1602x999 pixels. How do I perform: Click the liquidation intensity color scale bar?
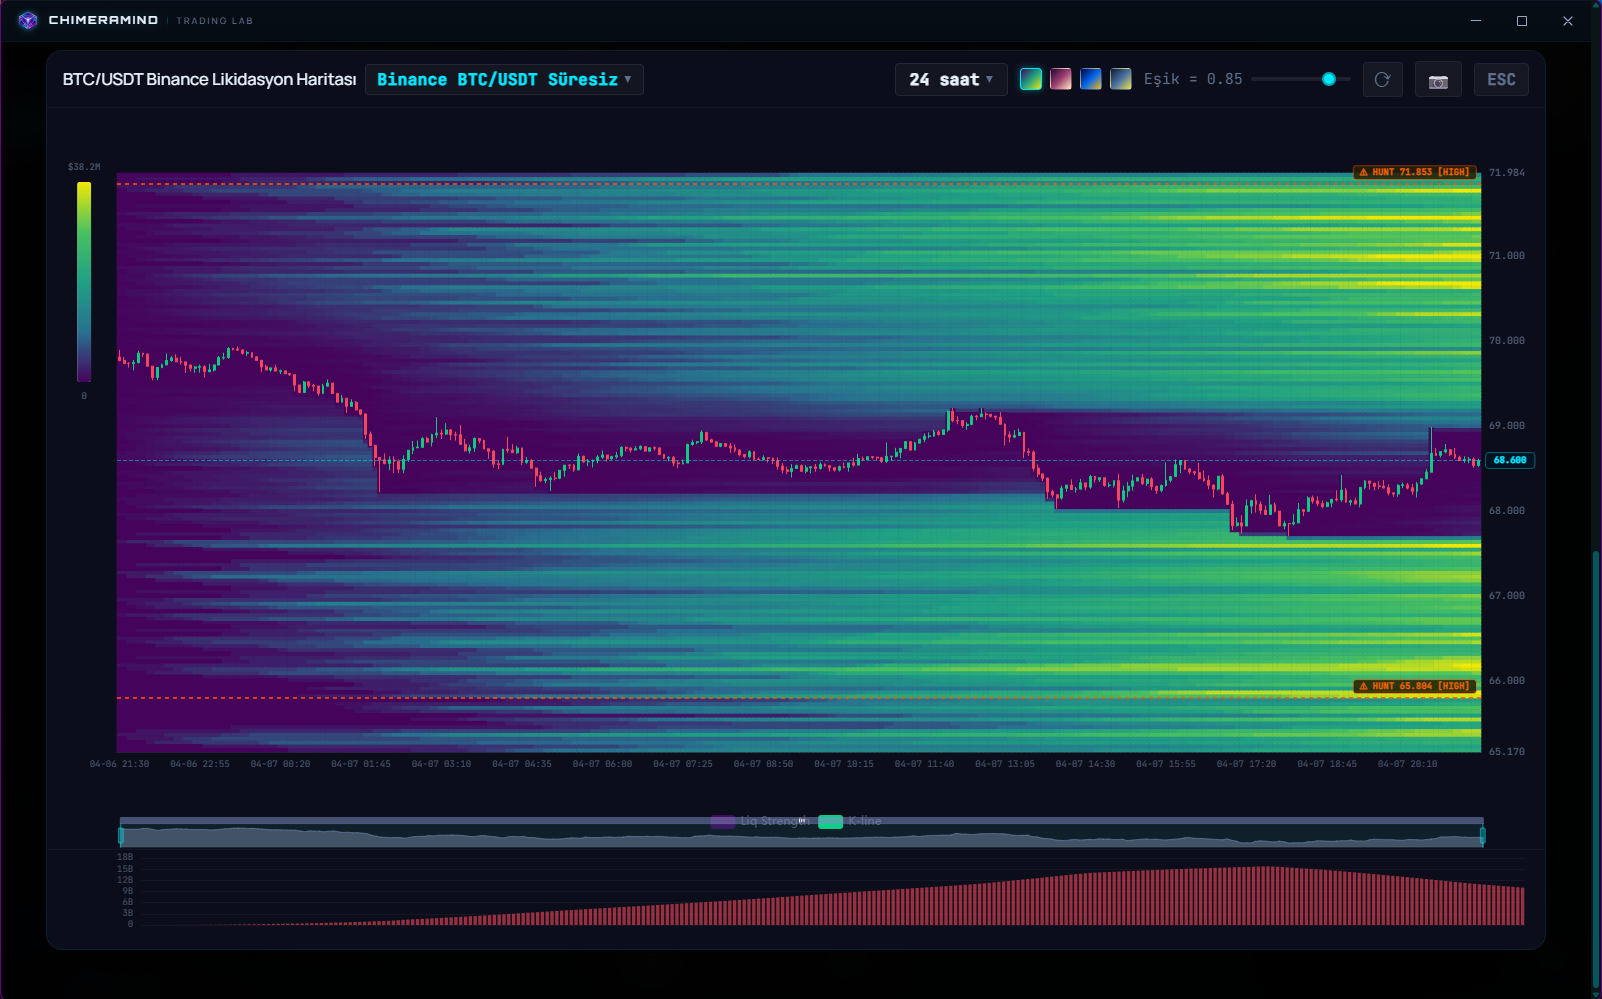coord(84,282)
